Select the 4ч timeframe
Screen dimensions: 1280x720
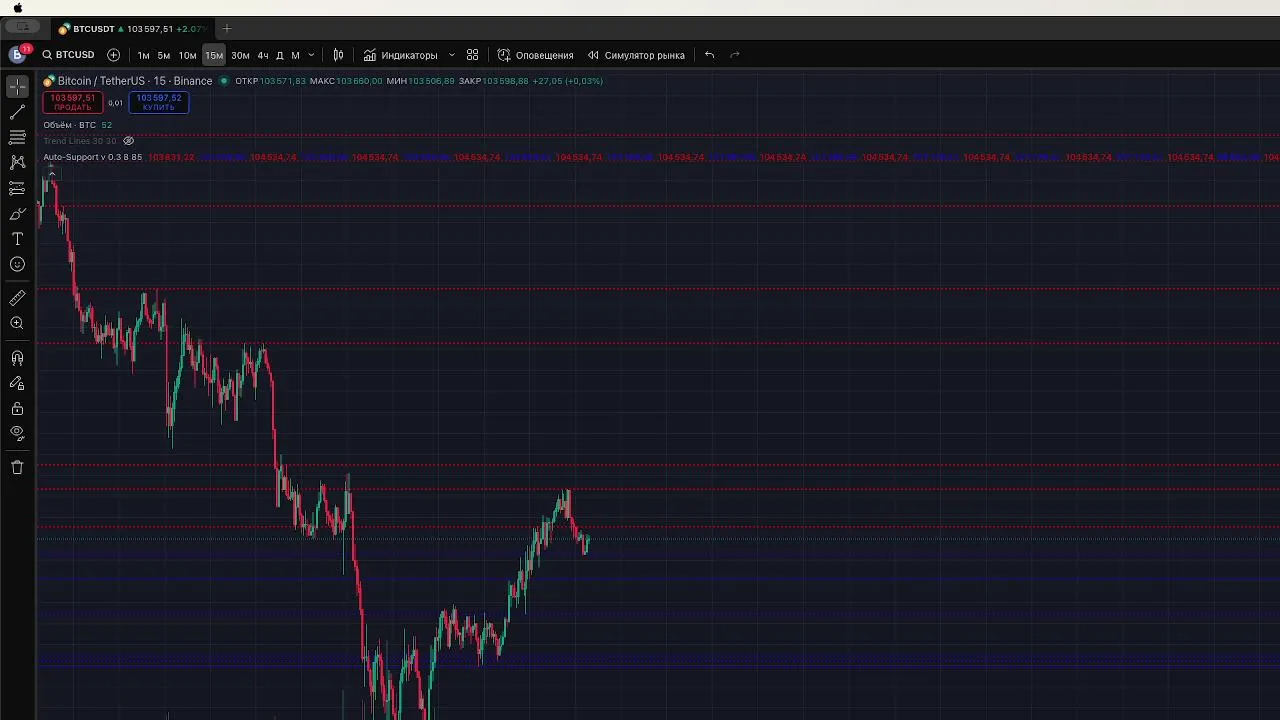(263, 55)
